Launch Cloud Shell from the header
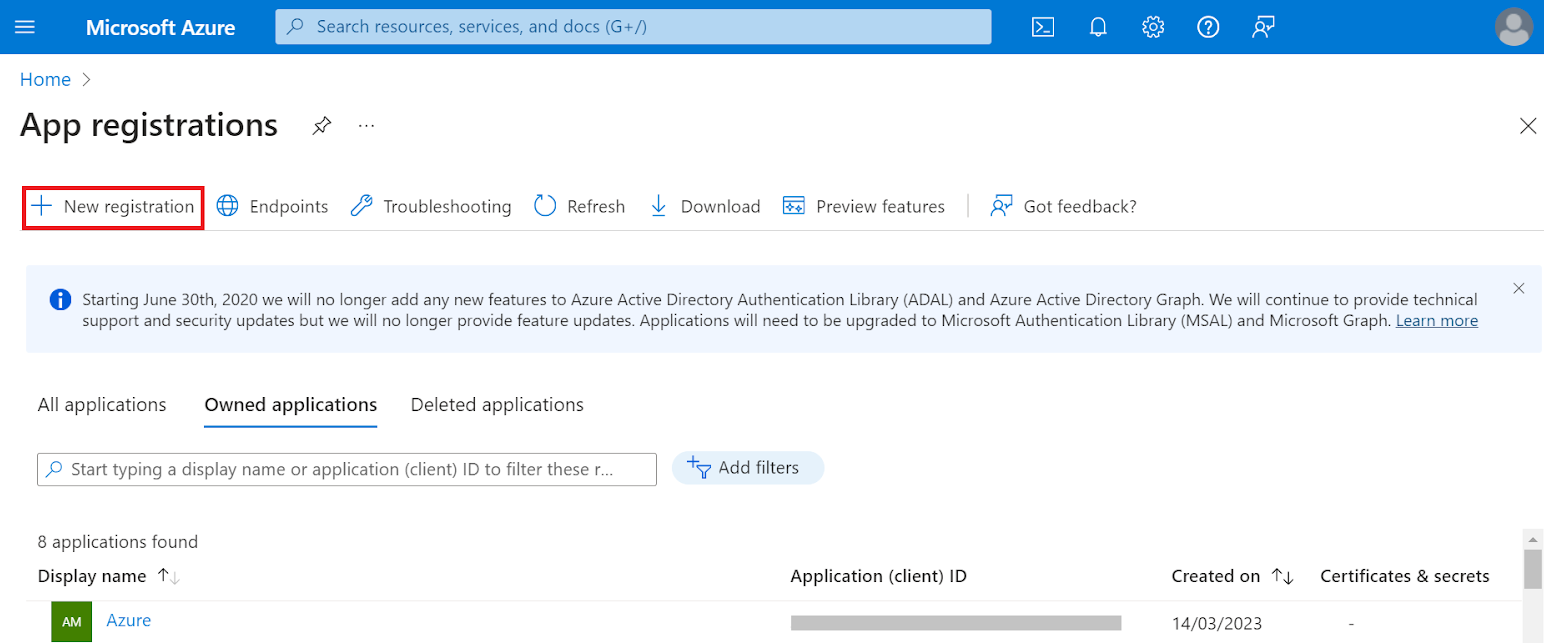1544x643 pixels. [1043, 27]
